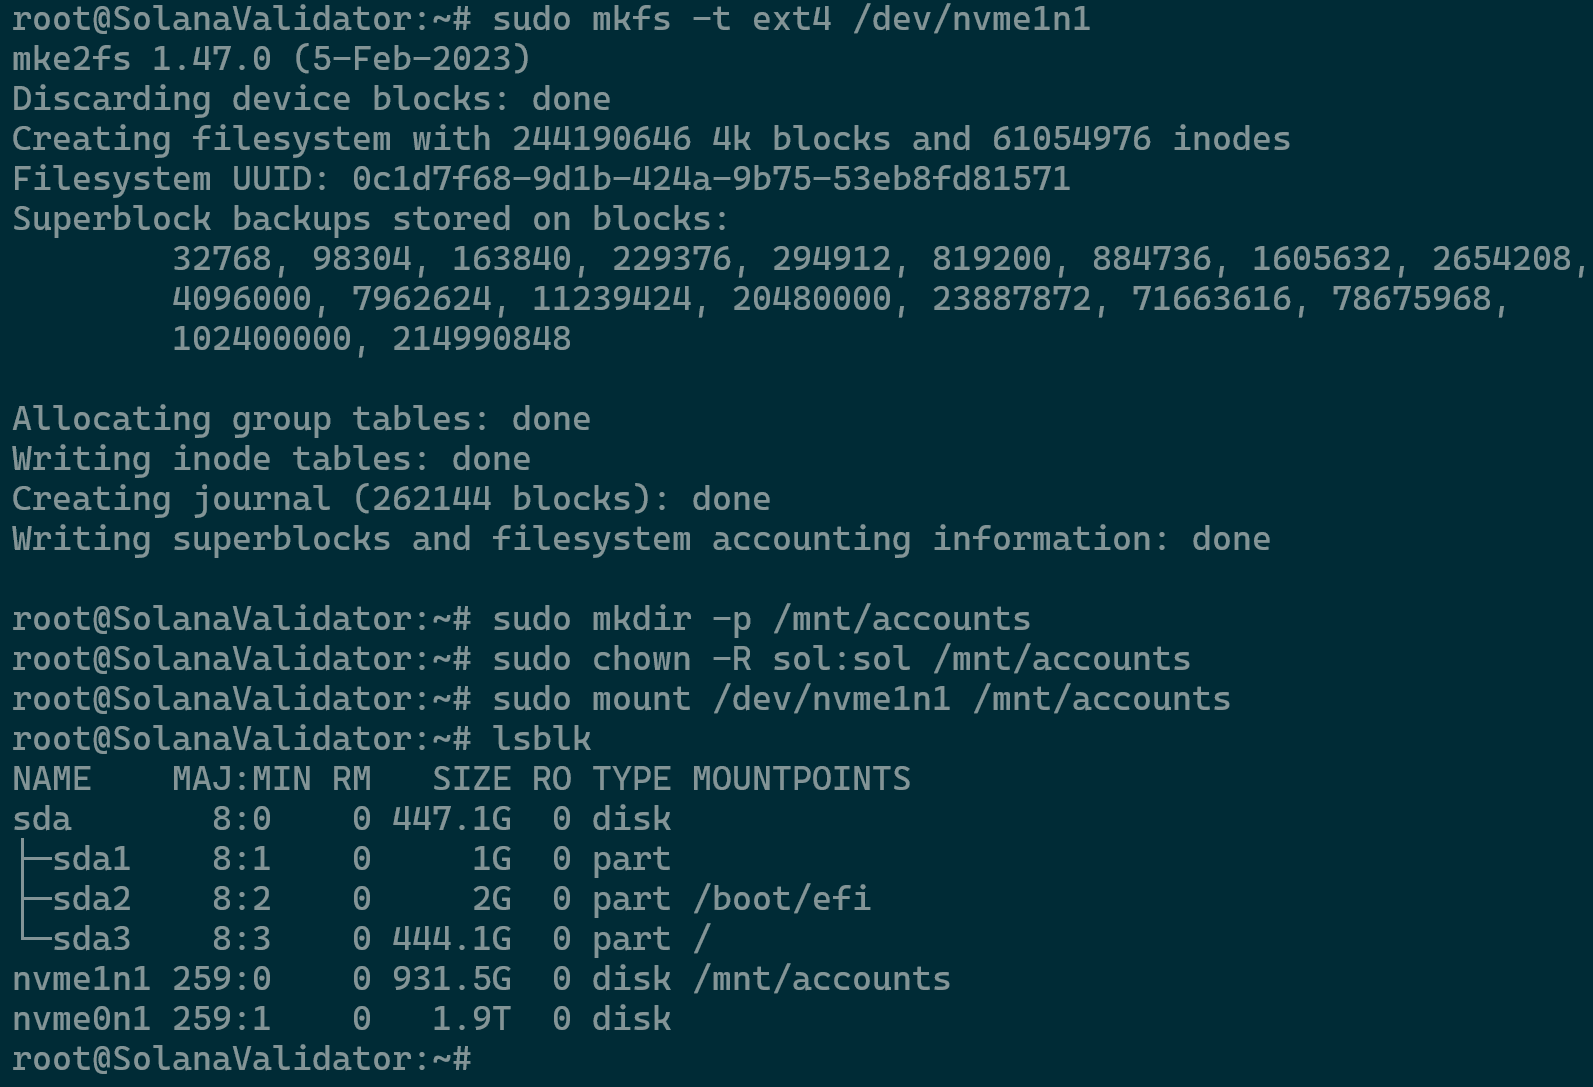Click the nvme0n1 device name in lsblk output
Image resolution: width=1593 pixels, height=1087 pixels.
pos(81,1019)
